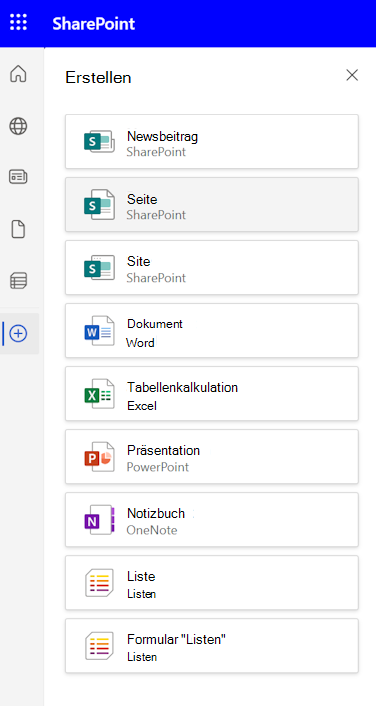Open My files page icon
Image resolution: width=376 pixels, height=706 pixels.
click(18, 230)
